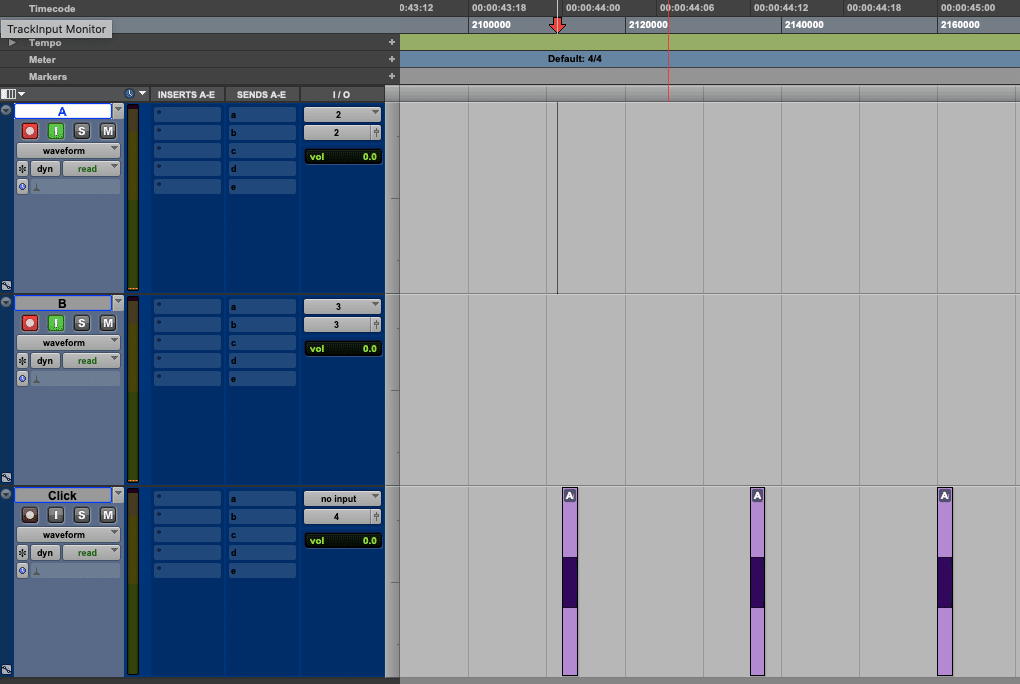Click track B elastic audio dyn button
Screen dimensions: 1020x684
[45, 361]
